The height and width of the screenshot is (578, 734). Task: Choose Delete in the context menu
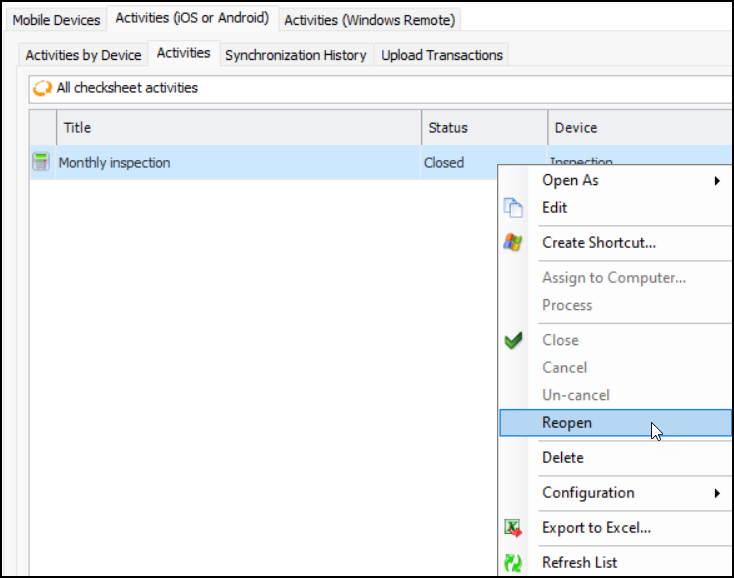point(563,458)
